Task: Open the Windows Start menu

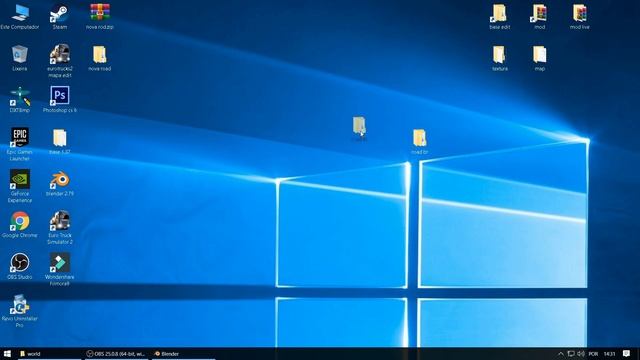Action: pyautogui.click(x=7, y=354)
